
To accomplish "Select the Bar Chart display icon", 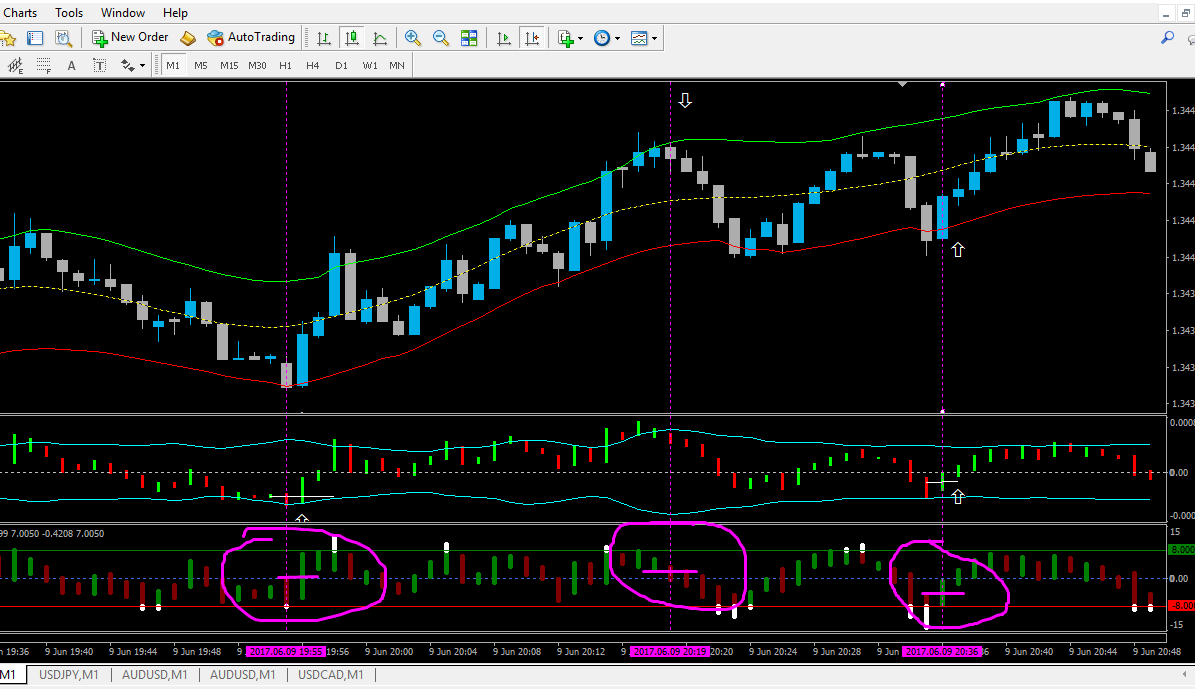I will tap(324, 38).
